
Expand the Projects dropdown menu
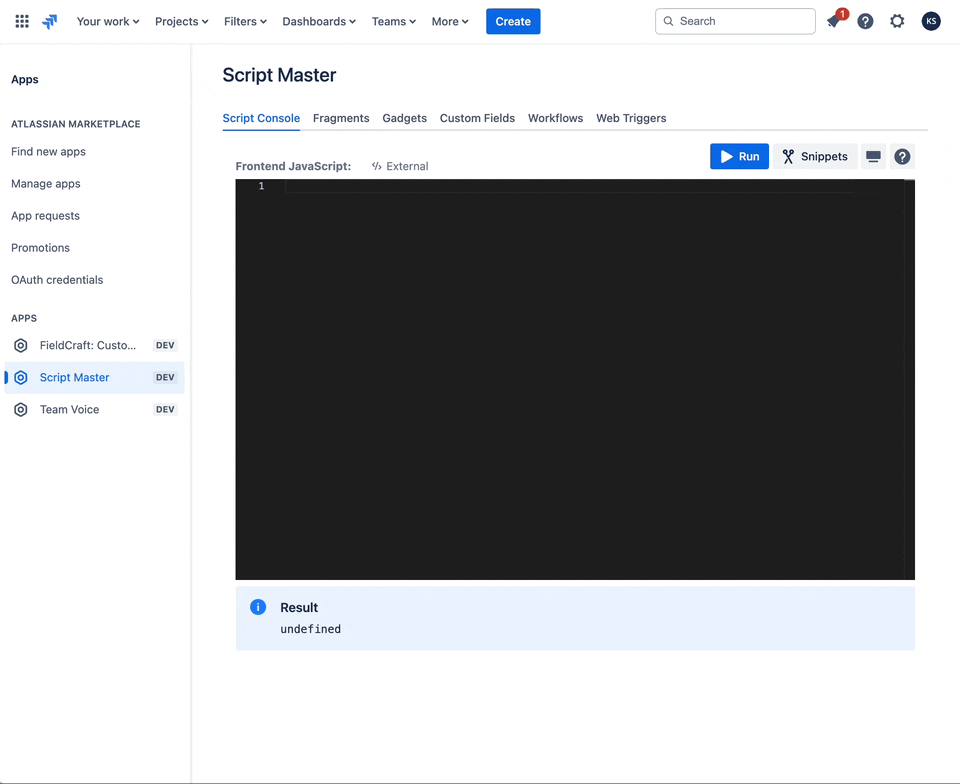click(x=182, y=21)
